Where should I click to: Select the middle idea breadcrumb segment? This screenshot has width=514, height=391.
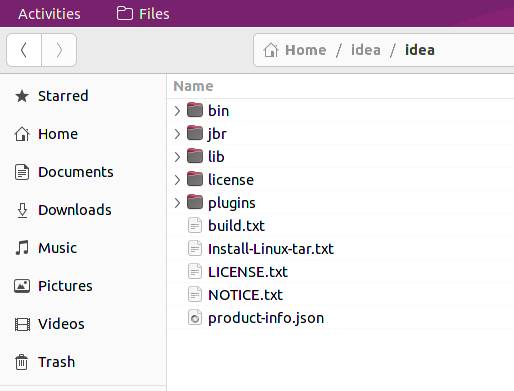point(366,50)
